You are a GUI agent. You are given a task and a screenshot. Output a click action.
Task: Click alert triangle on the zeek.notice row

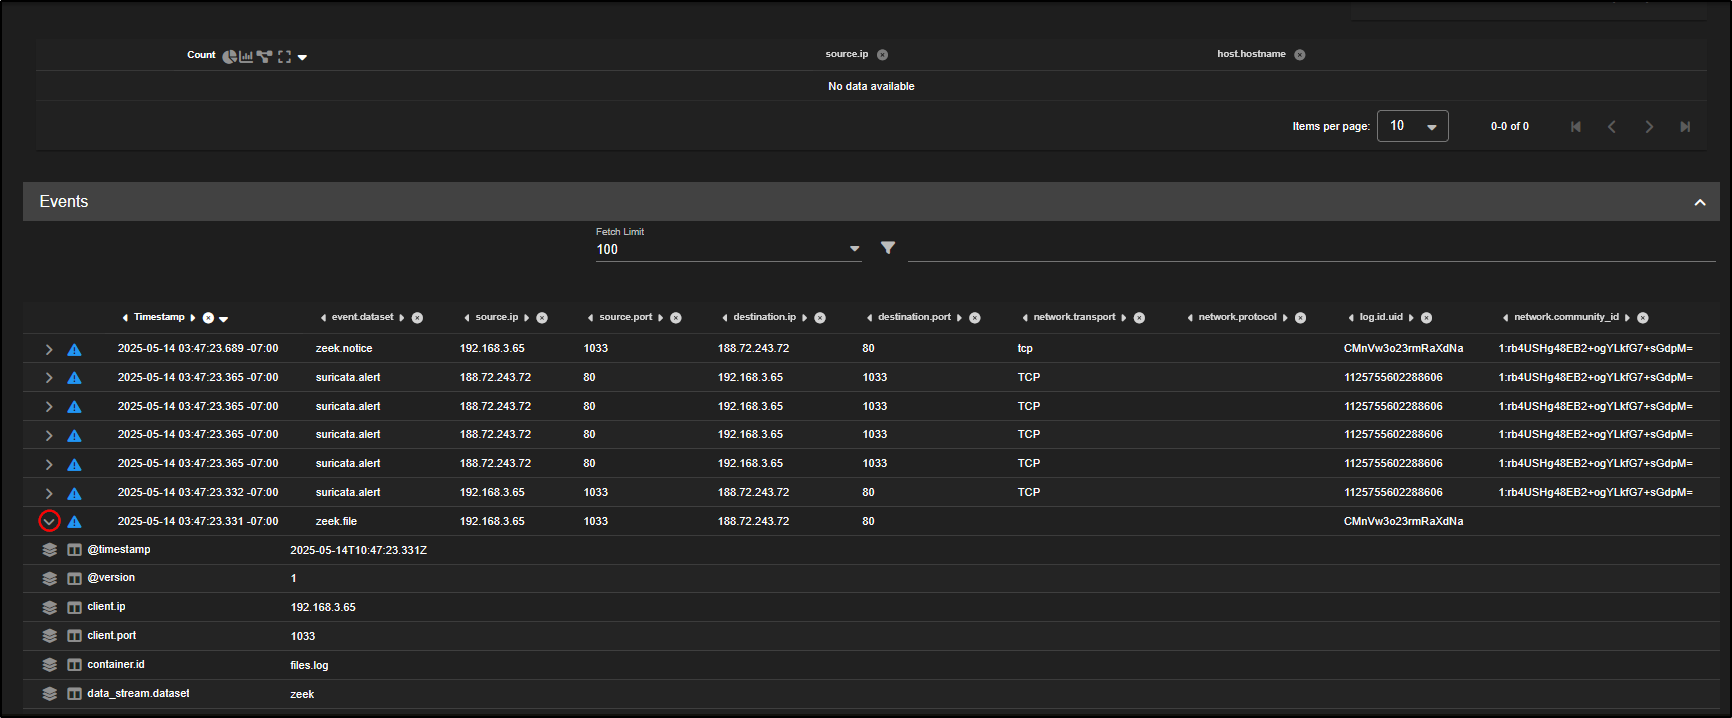click(74, 350)
